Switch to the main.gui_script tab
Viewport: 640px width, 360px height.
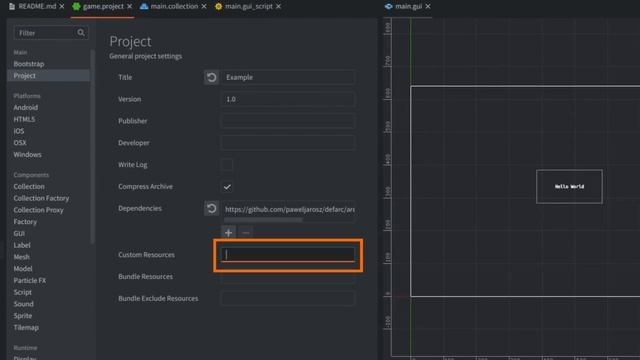coord(249,7)
